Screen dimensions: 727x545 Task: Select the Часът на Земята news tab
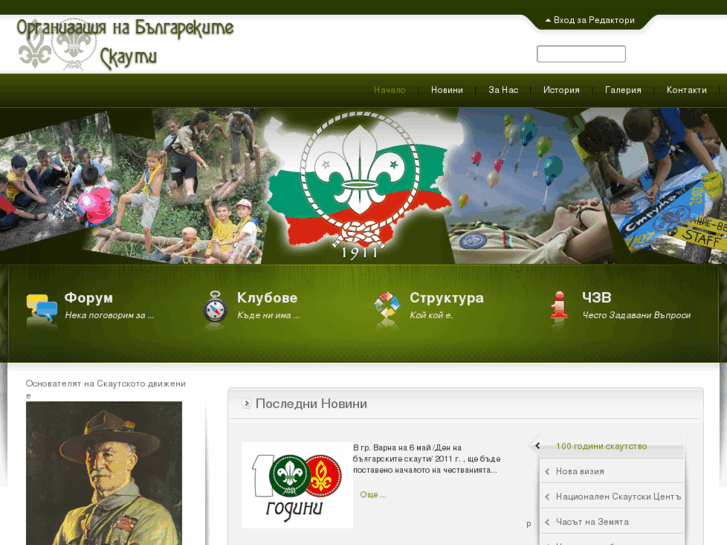tap(592, 522)
